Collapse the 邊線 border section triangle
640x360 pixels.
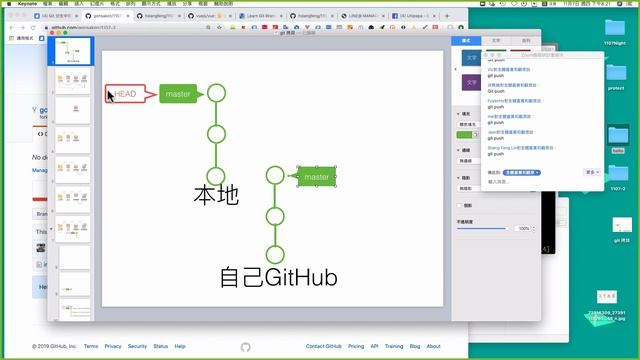458,150
